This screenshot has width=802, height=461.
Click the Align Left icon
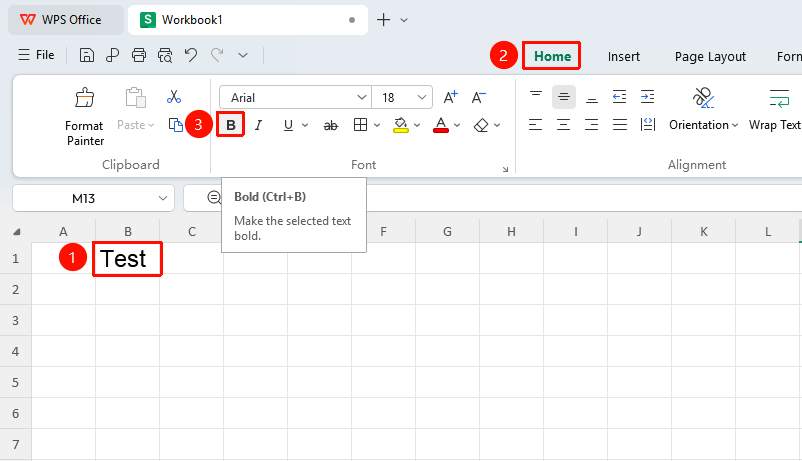coord(536,125)
